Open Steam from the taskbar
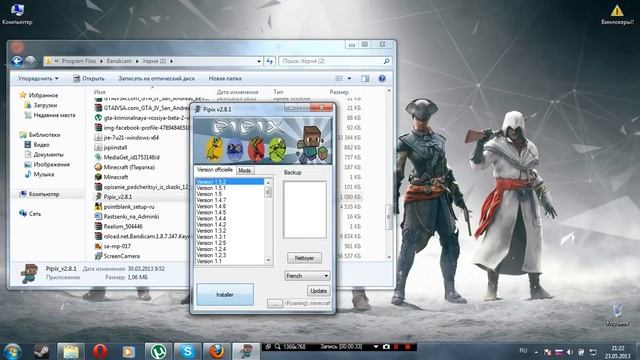Image resolution: width=640 pixels, height=360 pixels. tap(41, 351)
